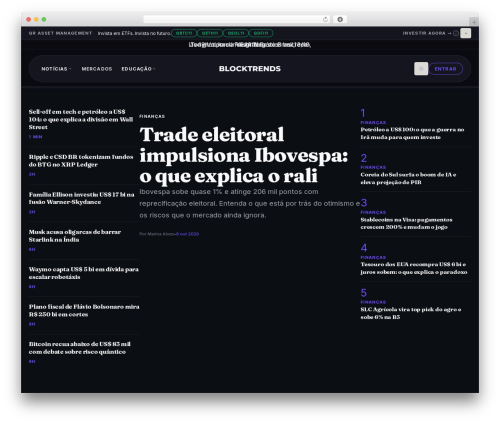Click the Investir Agora link
The height and width of the screenshot is (423, 500).
[427, 33]
